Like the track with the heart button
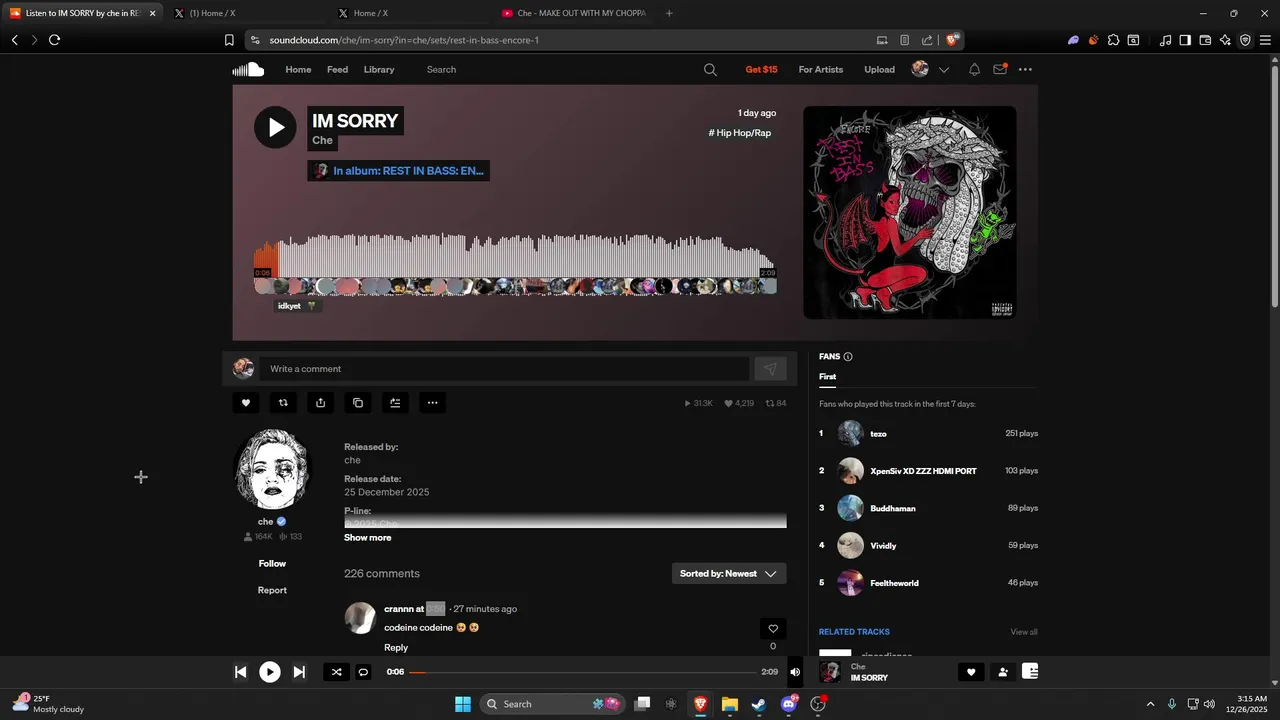 [x=246, y=403]
